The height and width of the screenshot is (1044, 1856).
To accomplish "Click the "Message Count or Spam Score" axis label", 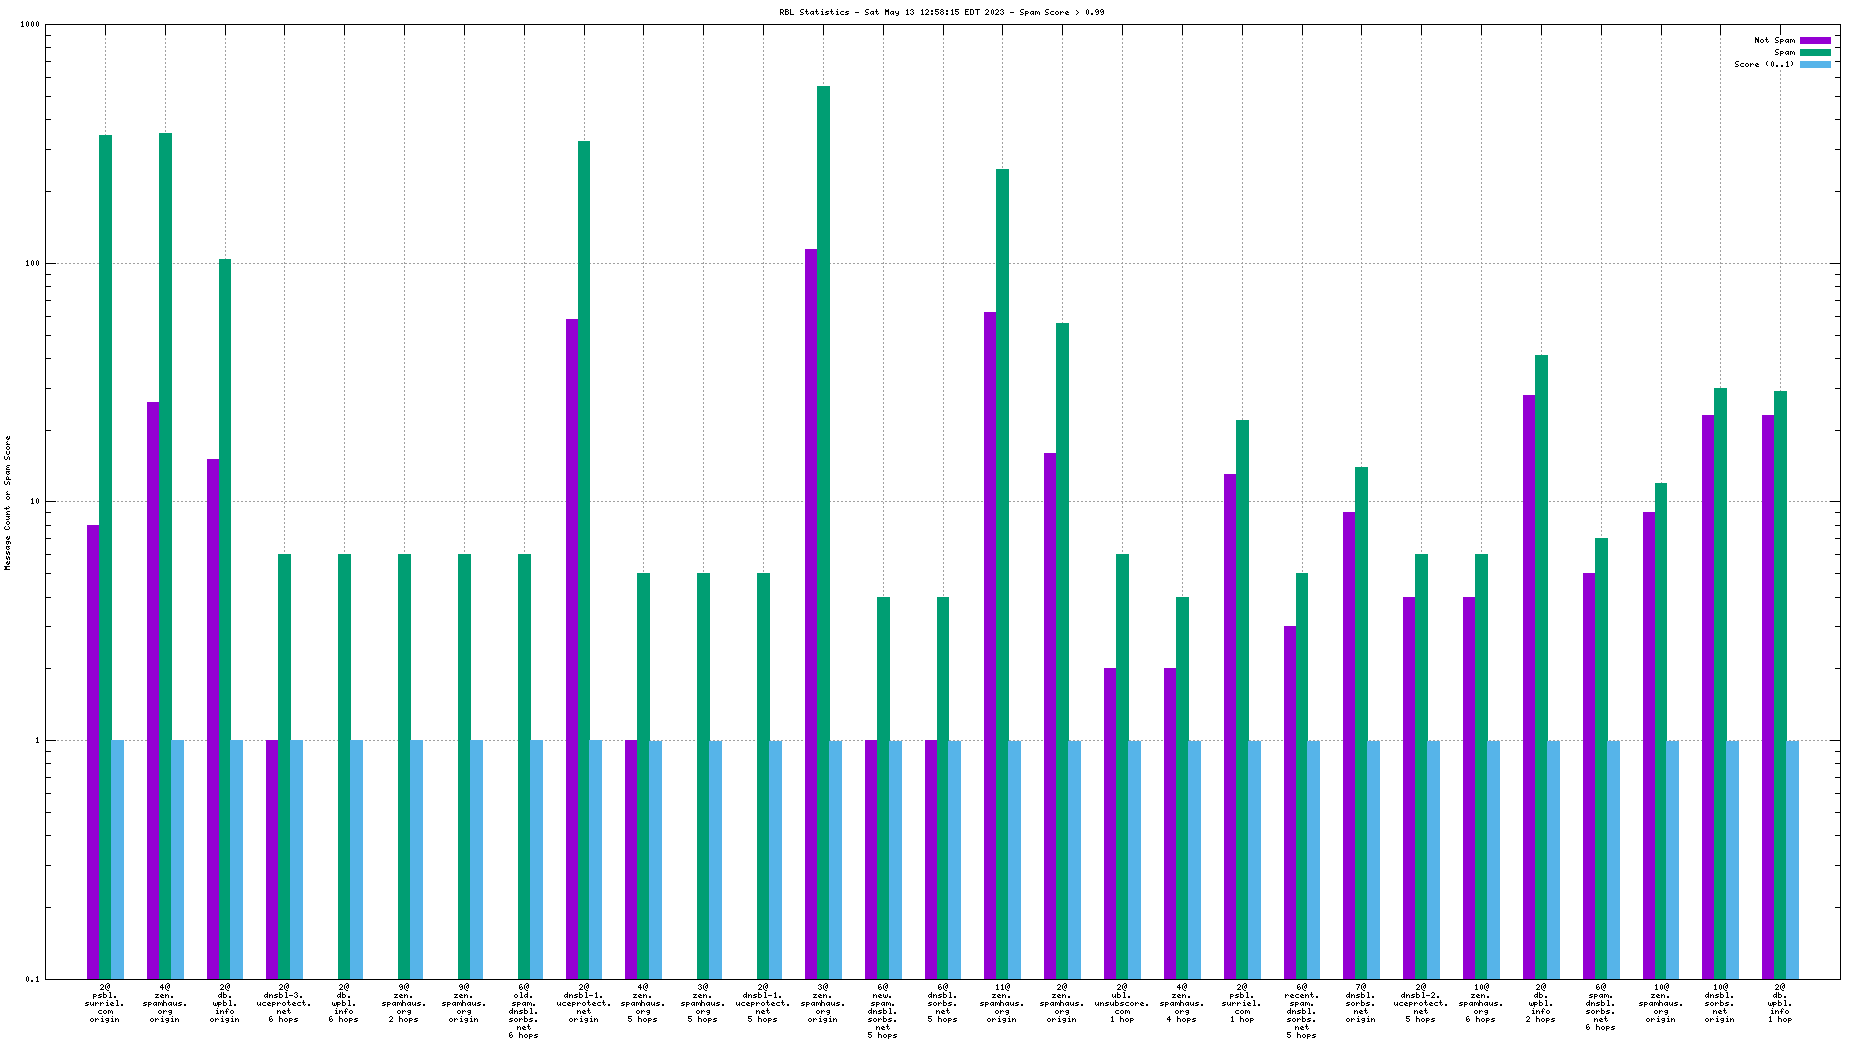I will tap(8, 503).
